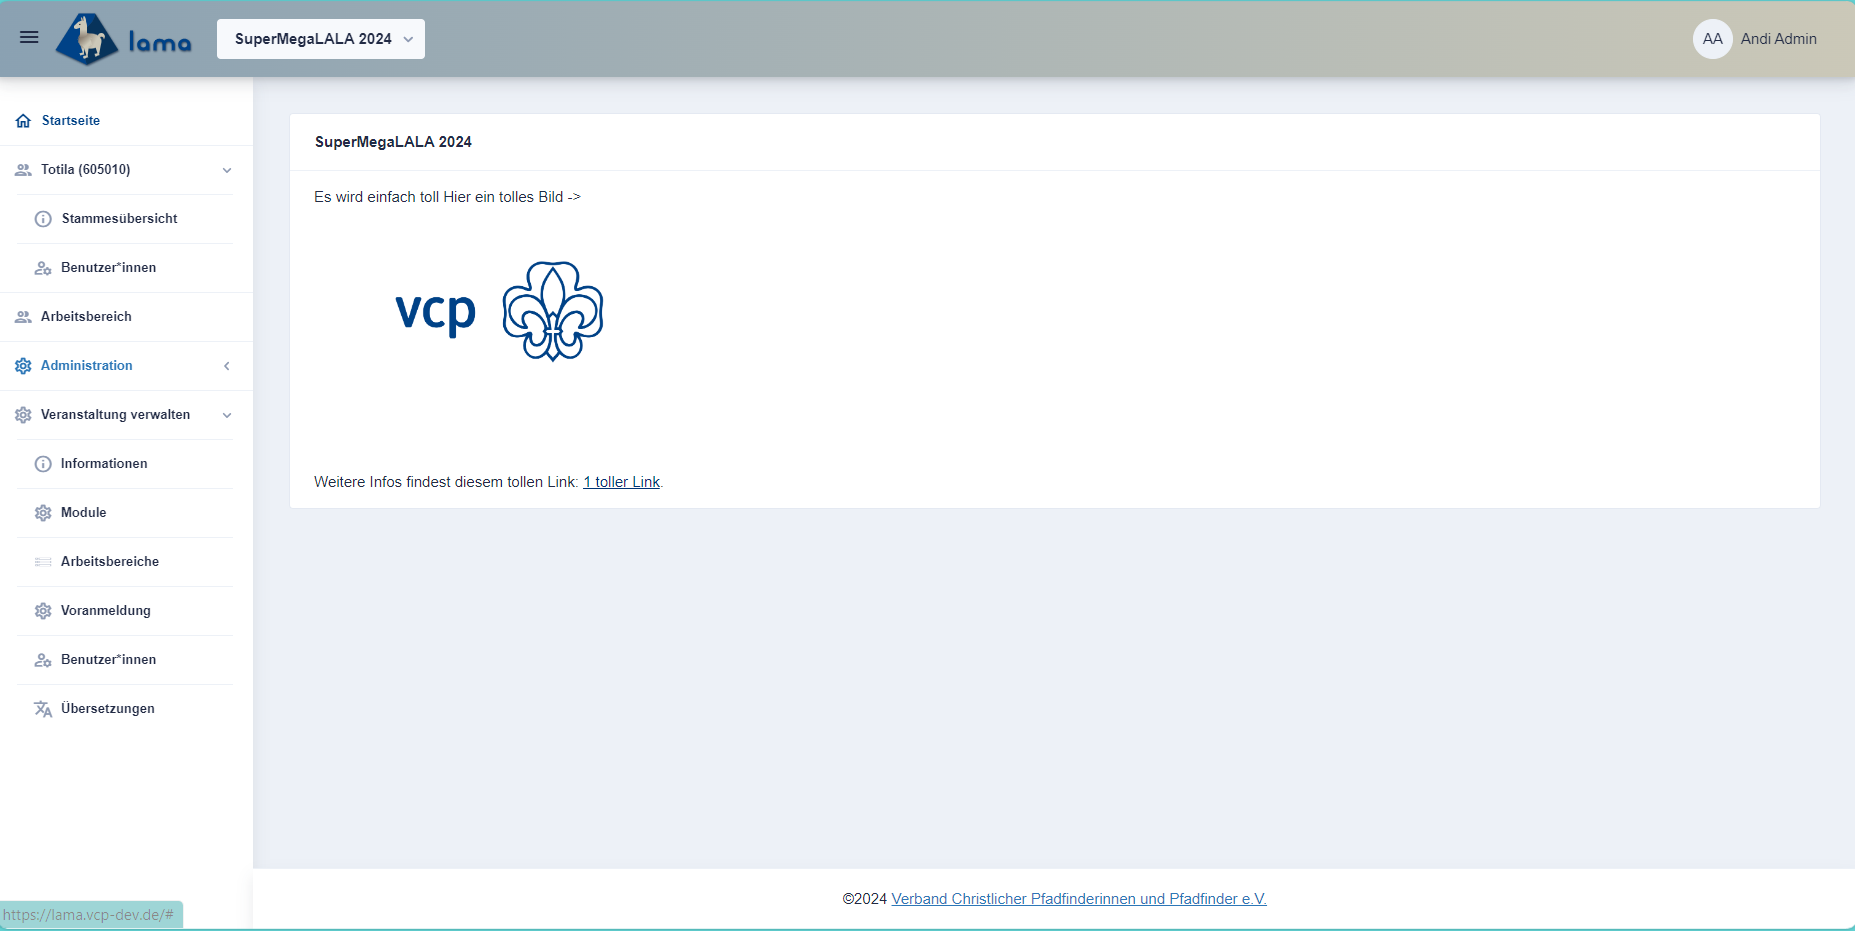The width and height of the screenshot is (1855, 931).
Task: Click the Arbeitsbereich people icon
Action: 23,317
